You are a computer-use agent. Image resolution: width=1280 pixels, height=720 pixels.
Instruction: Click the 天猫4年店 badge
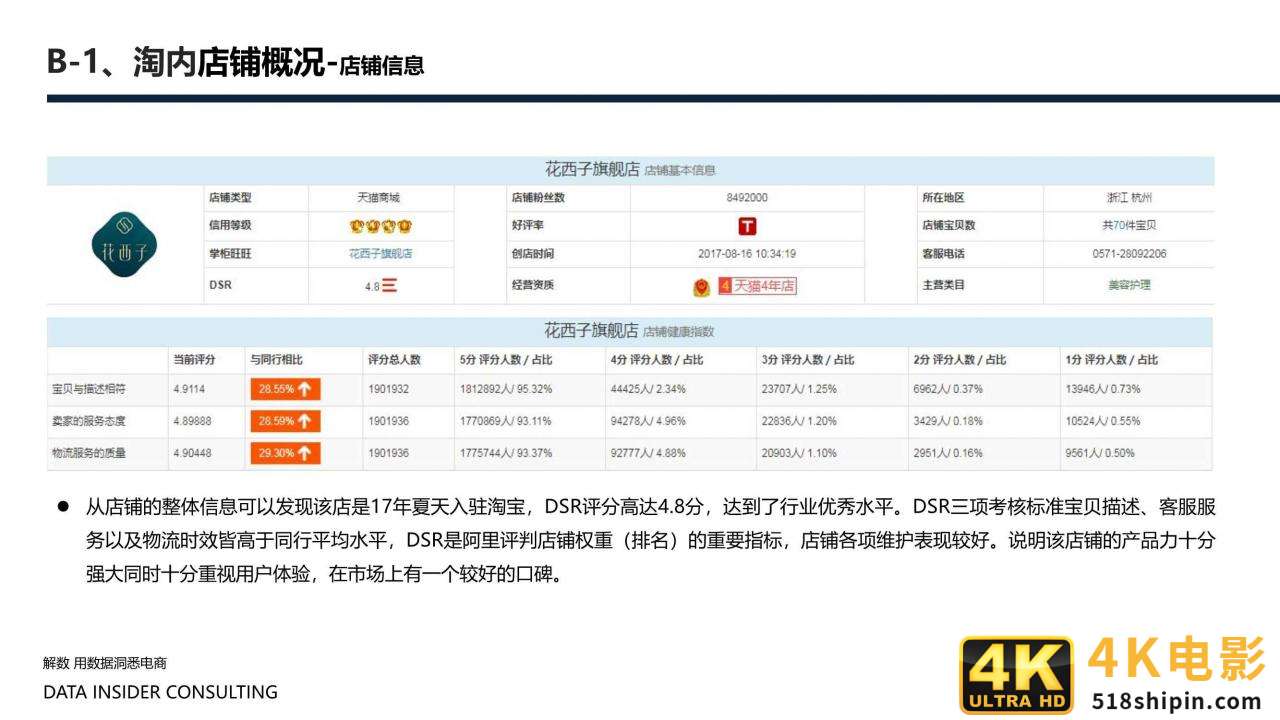[x=757, y=286]
